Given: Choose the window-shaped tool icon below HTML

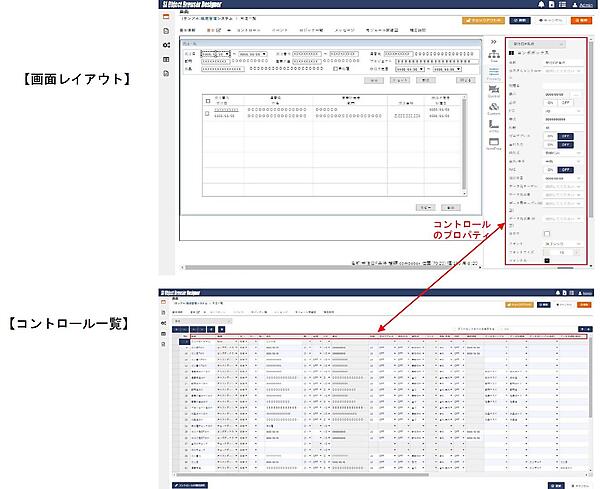Looking at the screenshot, I should tap(494, 143).
